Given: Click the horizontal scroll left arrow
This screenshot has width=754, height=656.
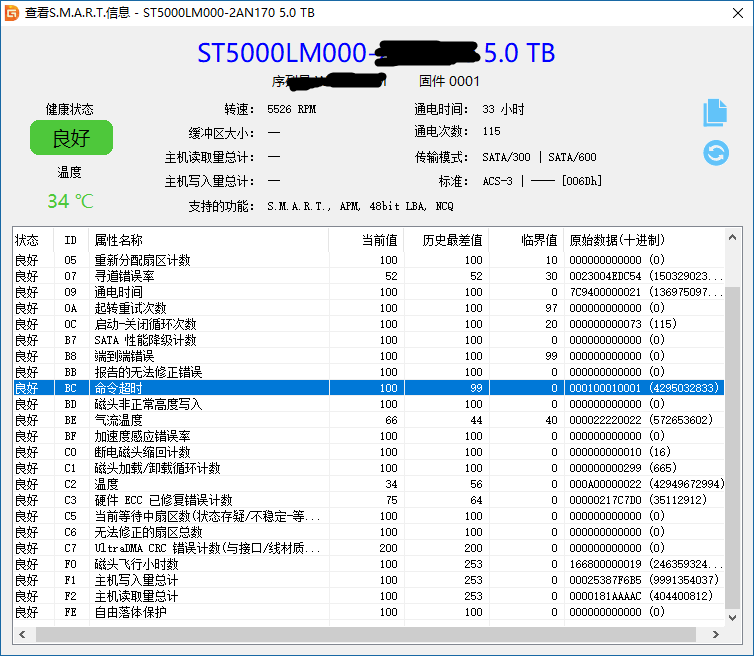Looking at the screenshot, I should [x=22, y=634].
